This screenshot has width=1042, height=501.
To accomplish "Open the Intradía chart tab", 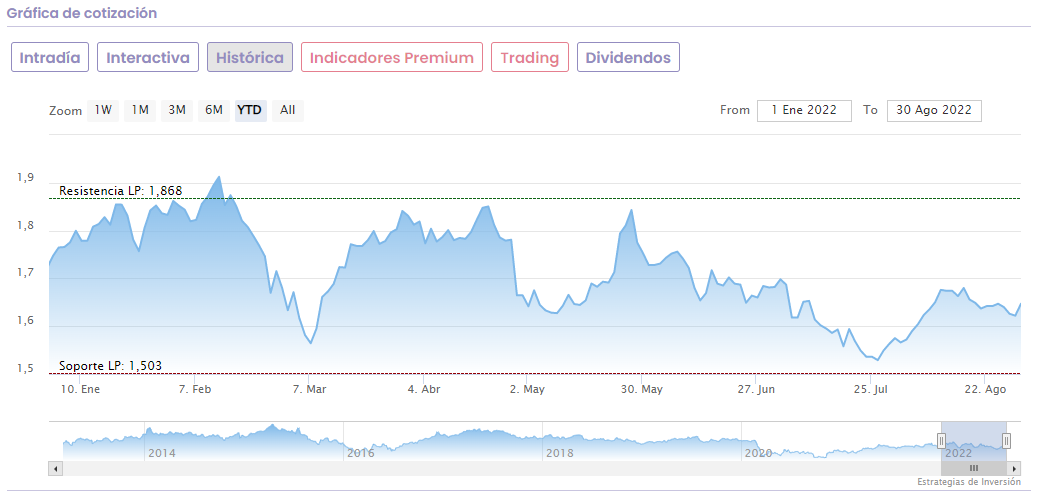I will coord(50,58).
